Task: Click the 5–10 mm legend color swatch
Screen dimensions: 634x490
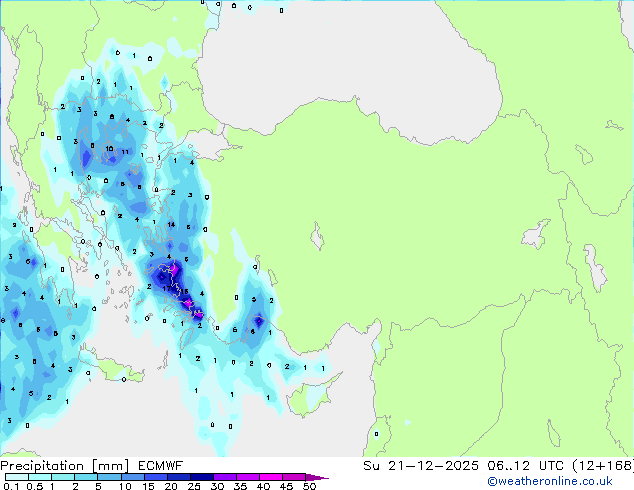Action: click(x=109, y=477)
